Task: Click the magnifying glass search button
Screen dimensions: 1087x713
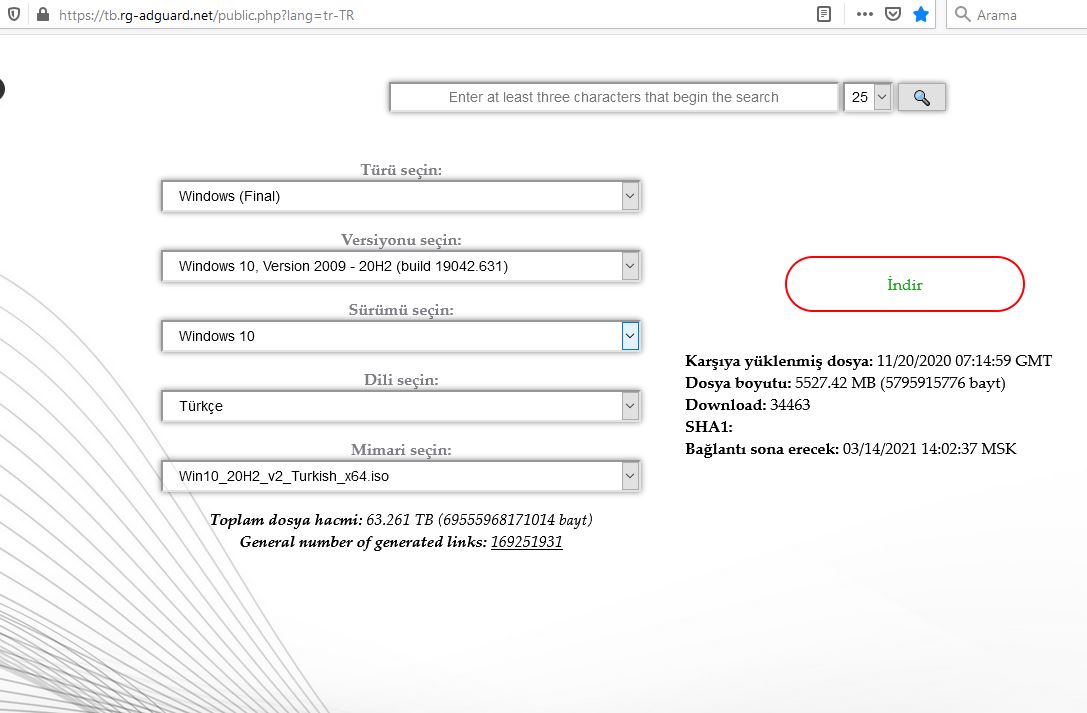Action: pos(921,97)
